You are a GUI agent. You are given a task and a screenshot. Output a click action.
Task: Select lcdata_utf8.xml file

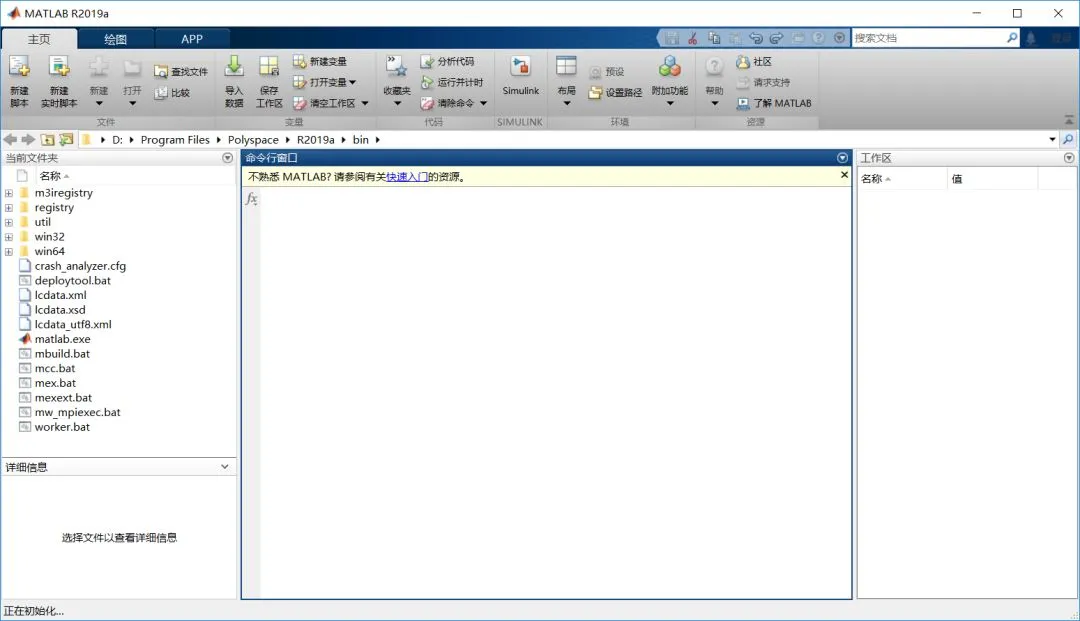[x=73, y=324]
